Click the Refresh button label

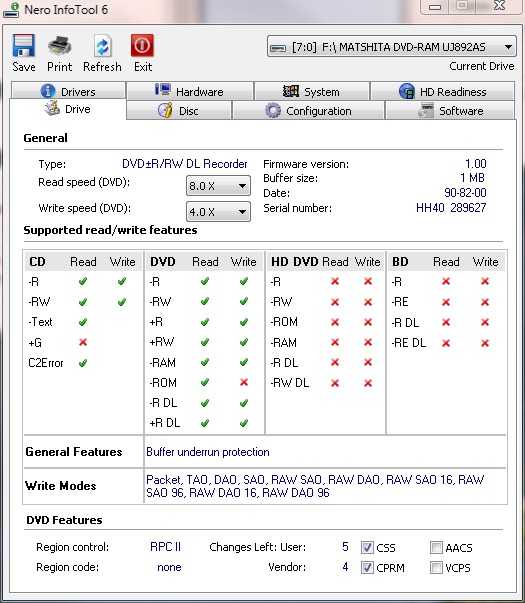102,67
